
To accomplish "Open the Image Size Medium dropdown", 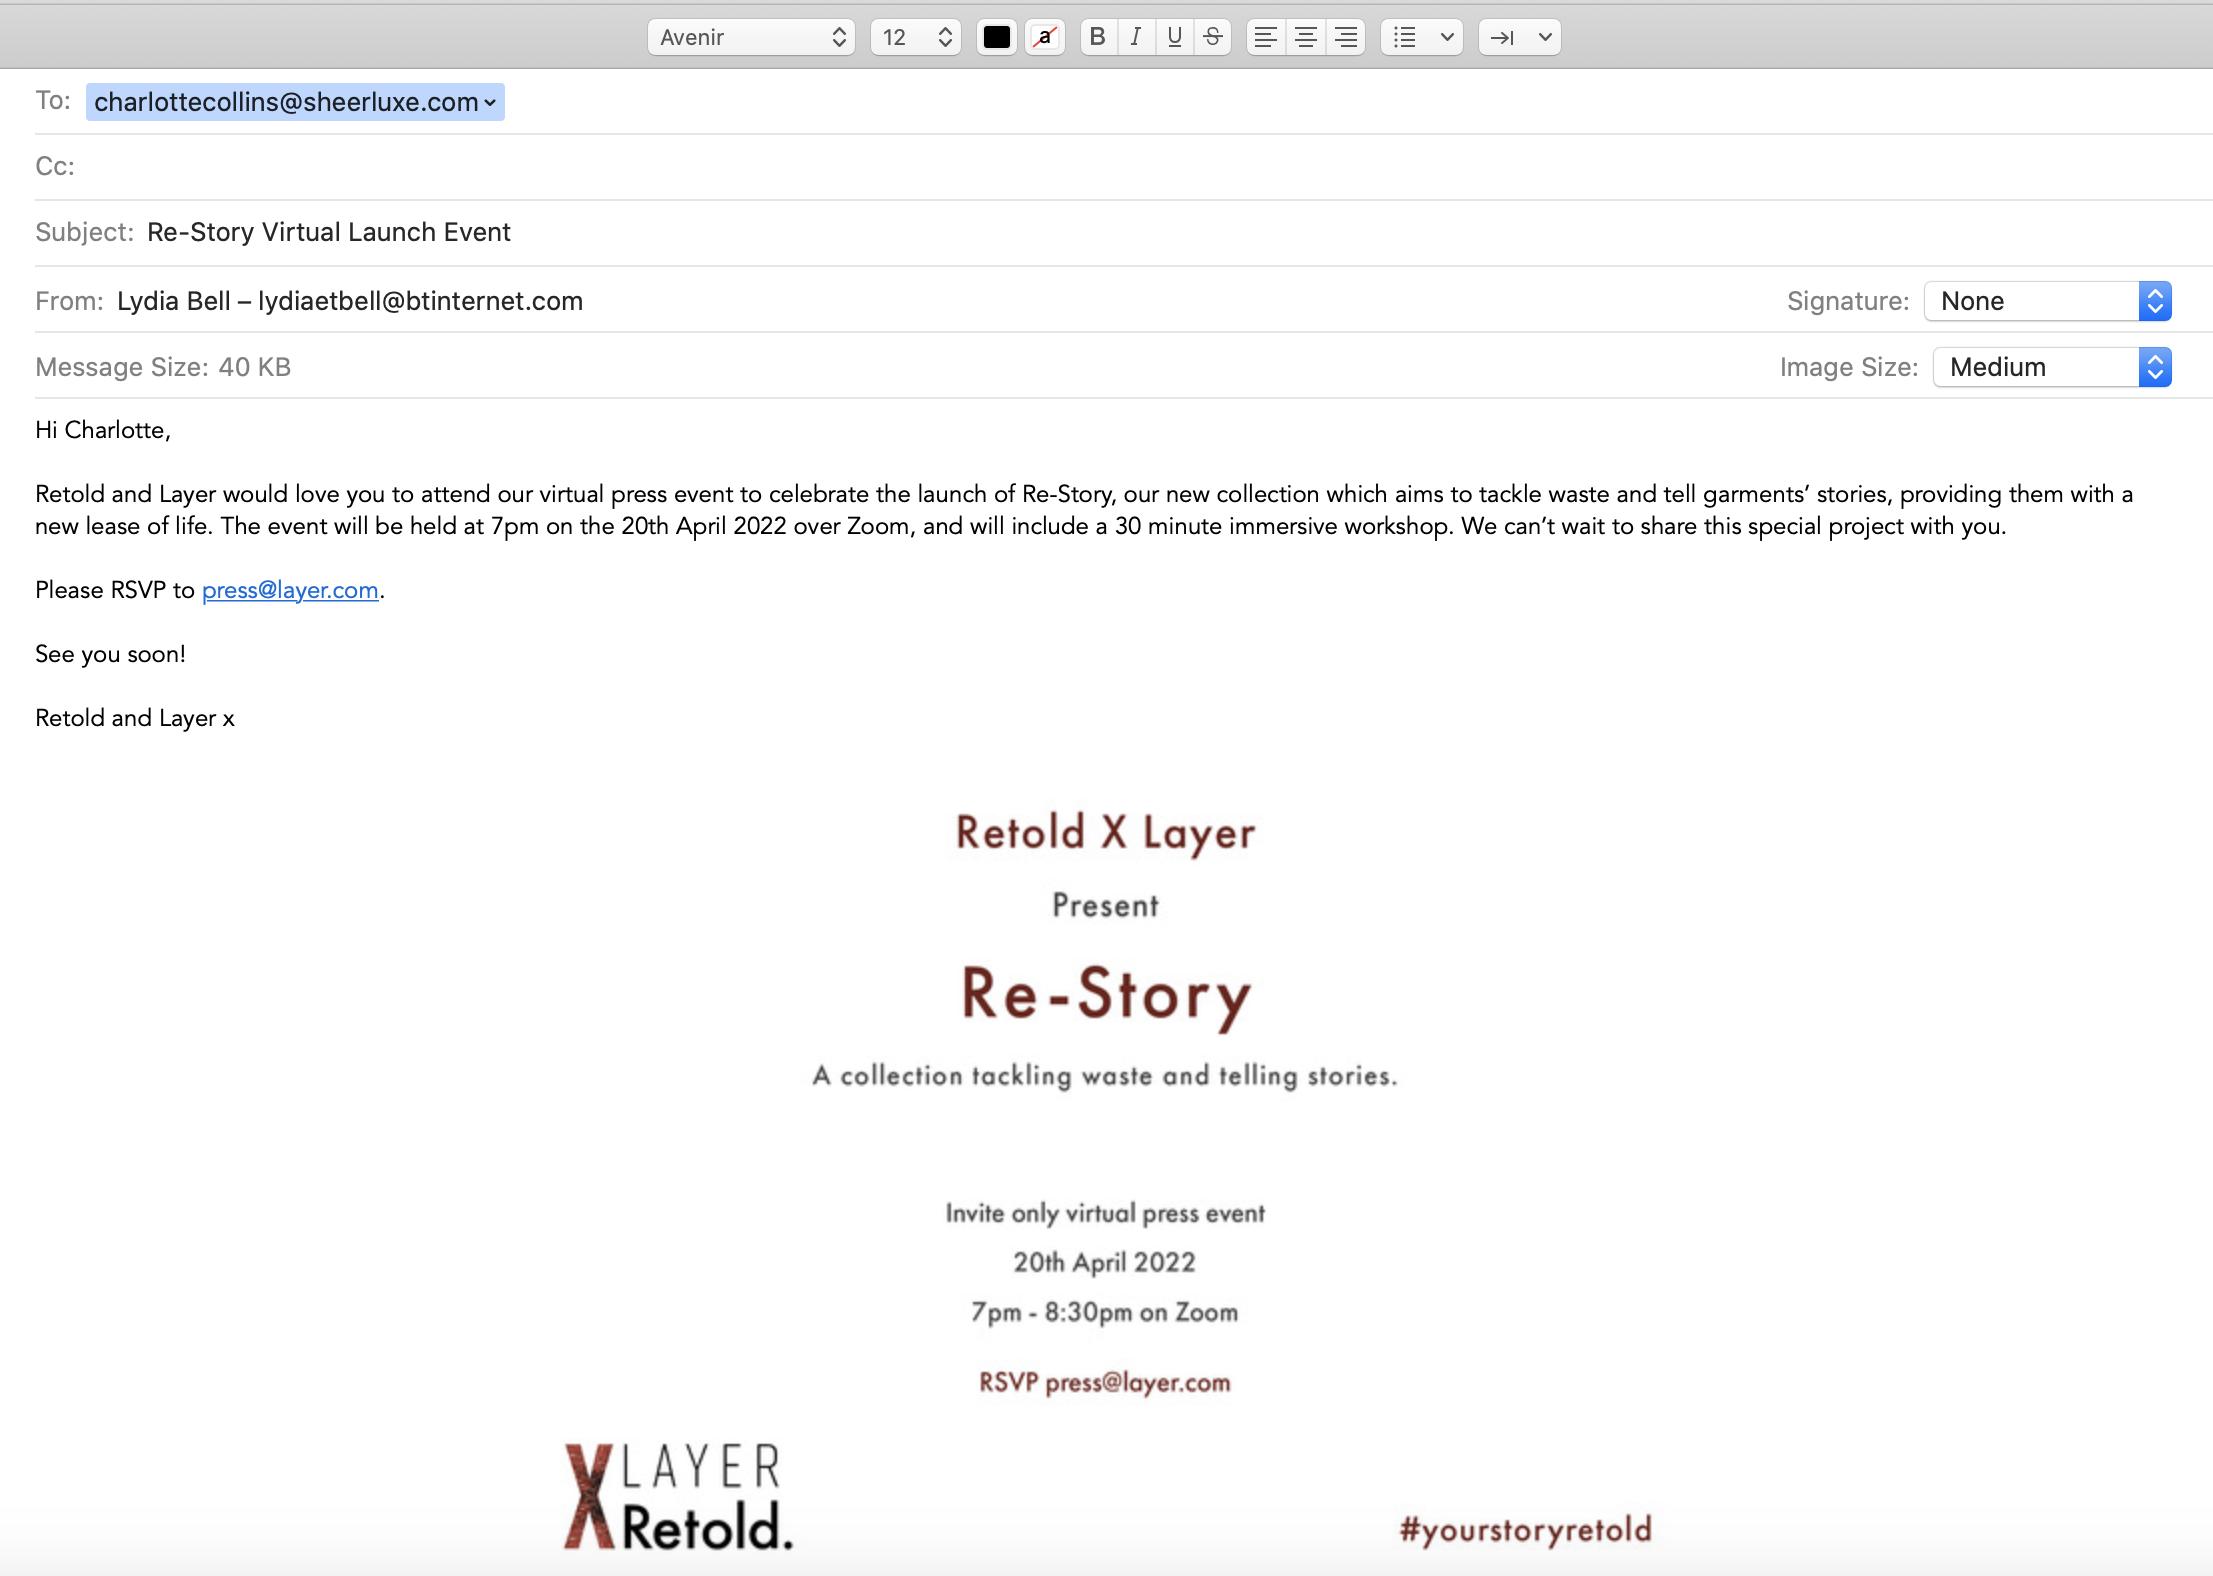I will coord(2052,367).
